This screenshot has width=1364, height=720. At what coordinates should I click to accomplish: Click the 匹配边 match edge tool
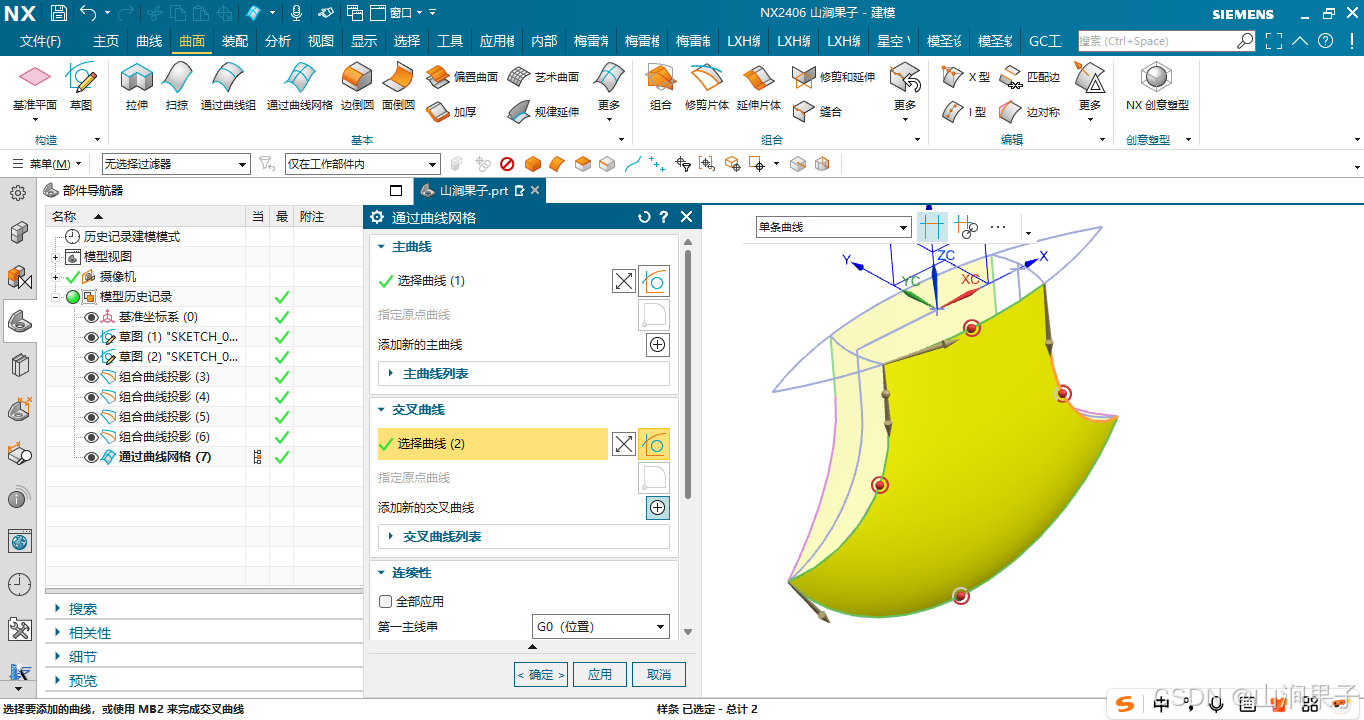click(1029, 77)
